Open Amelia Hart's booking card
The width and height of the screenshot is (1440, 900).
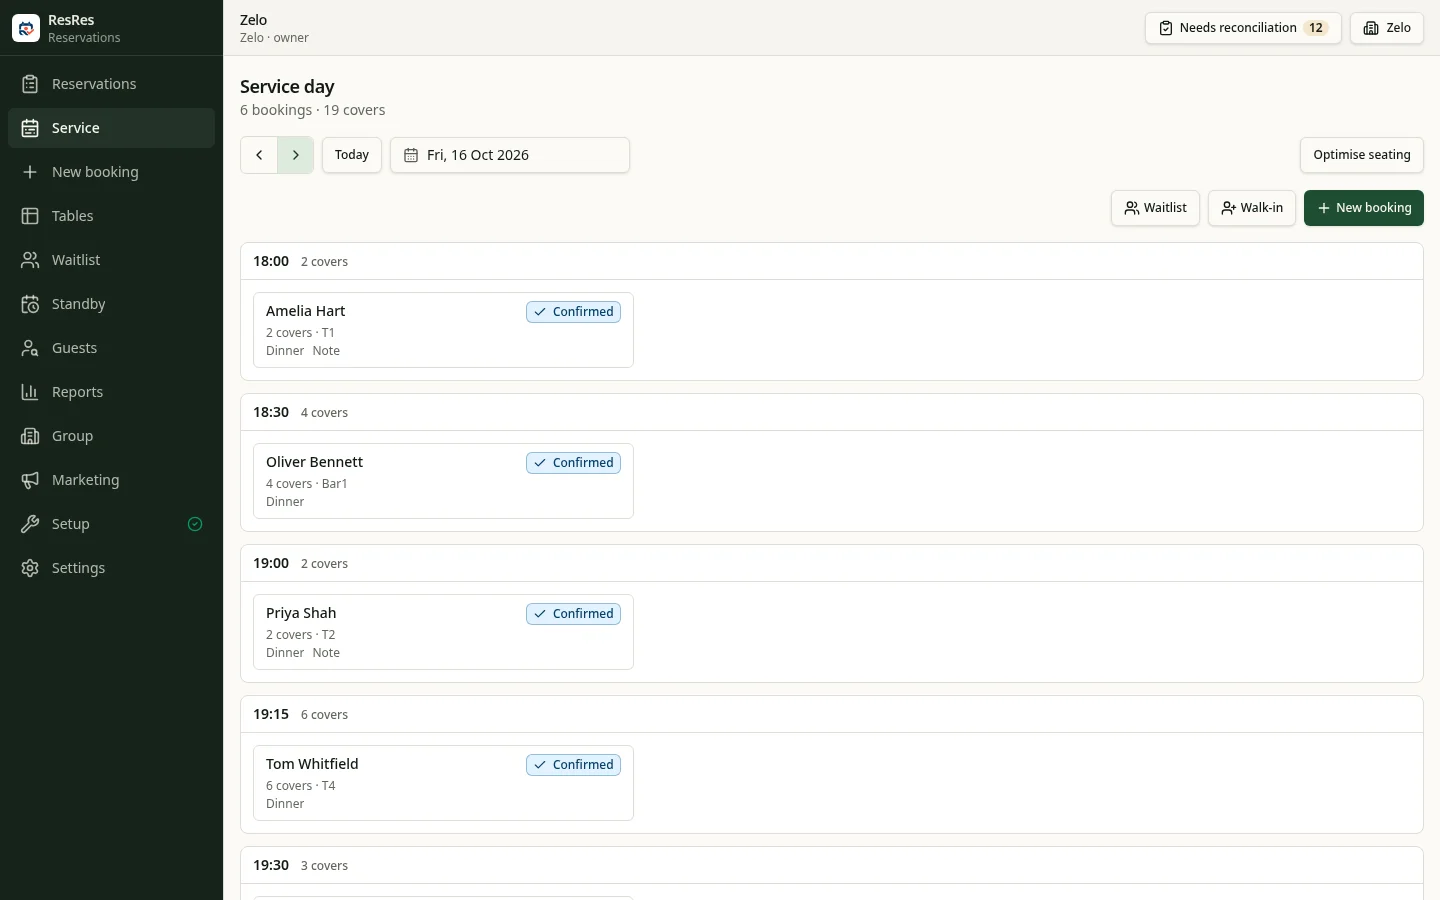[x=443, y=330]
